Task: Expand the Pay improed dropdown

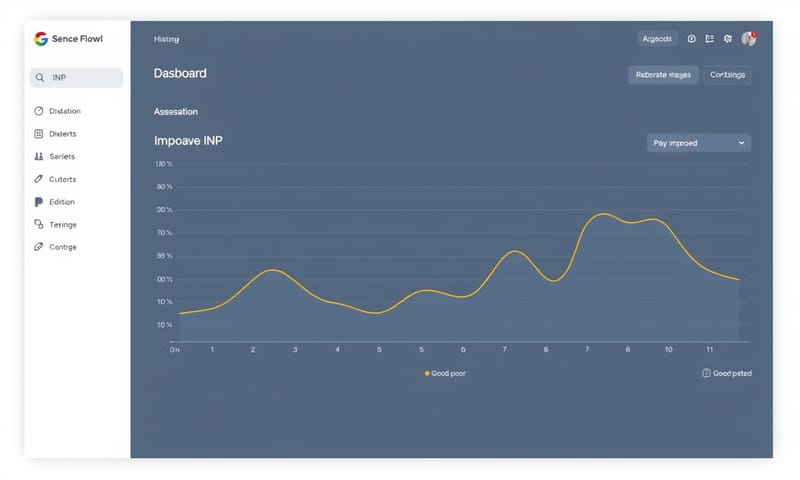Action: coord(699,143)
